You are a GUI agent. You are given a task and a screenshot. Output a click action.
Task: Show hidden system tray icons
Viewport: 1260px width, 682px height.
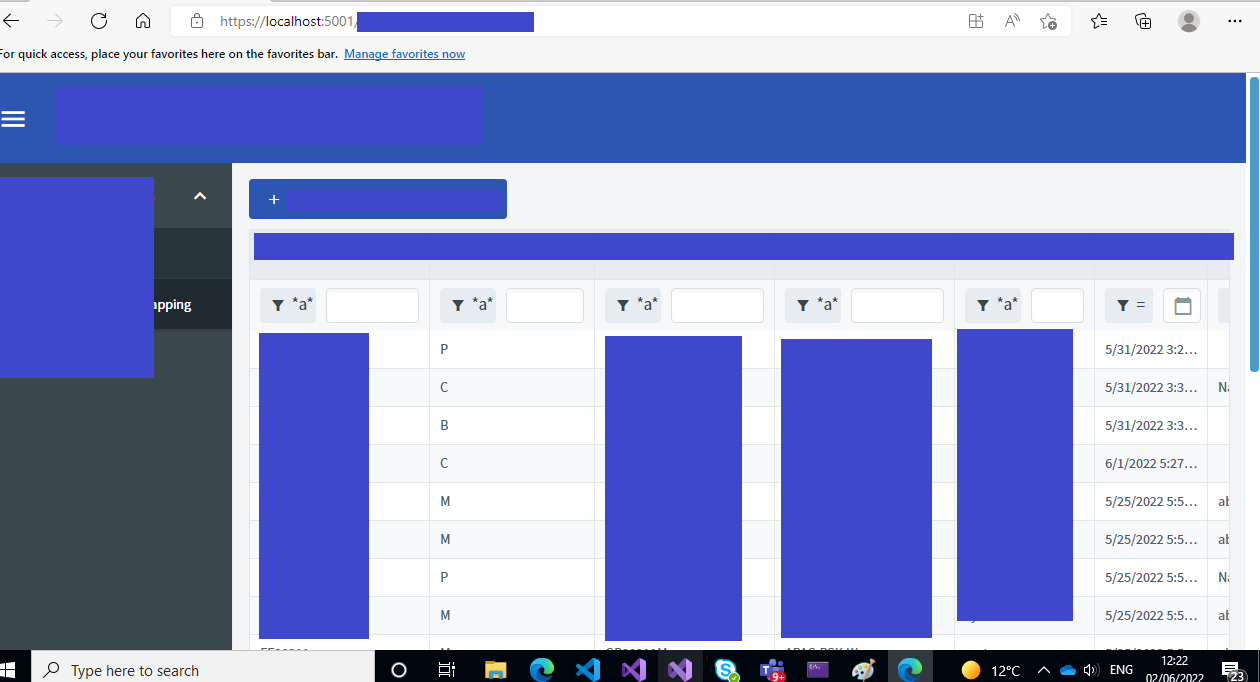1043,670
